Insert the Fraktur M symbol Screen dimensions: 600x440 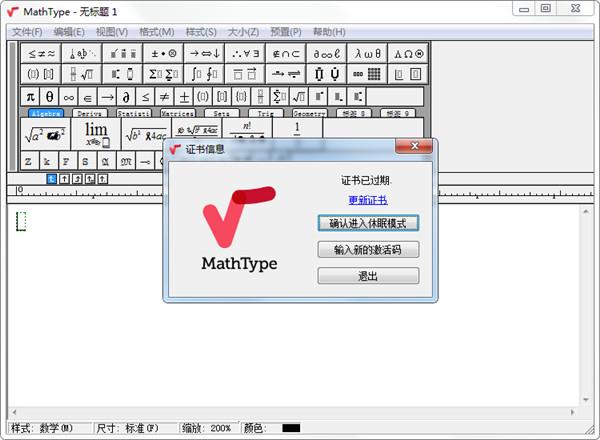tap(126, 161)
